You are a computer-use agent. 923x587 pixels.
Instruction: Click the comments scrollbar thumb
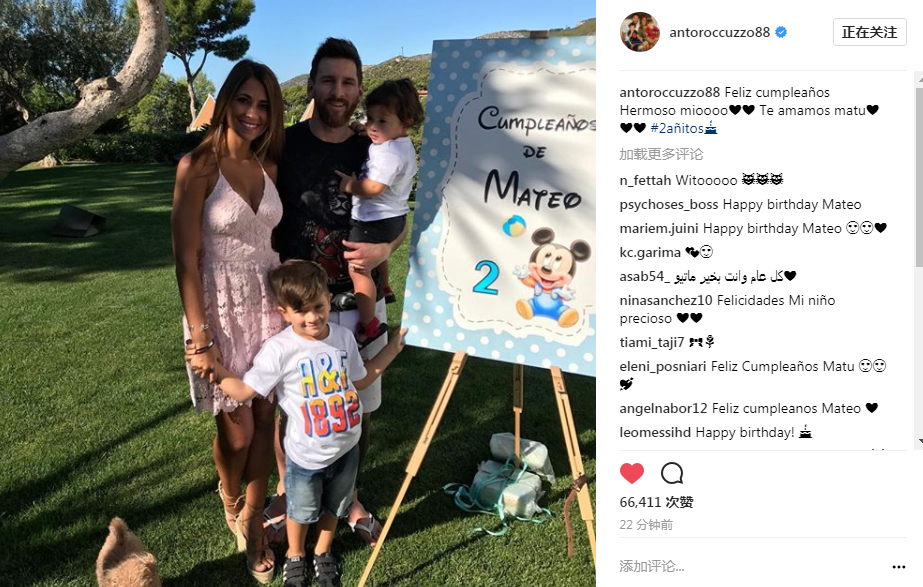tap(919, 177)
